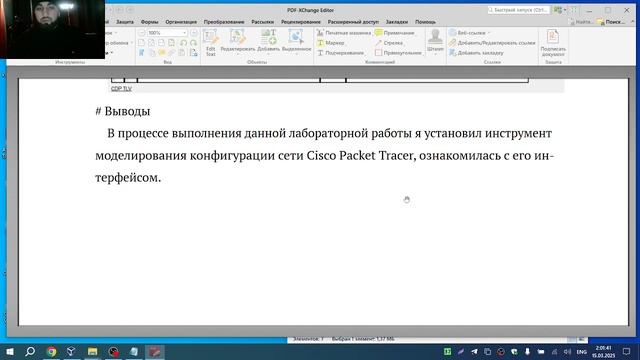
Task: Click the Поиск search button
Action: coord(611,22)
